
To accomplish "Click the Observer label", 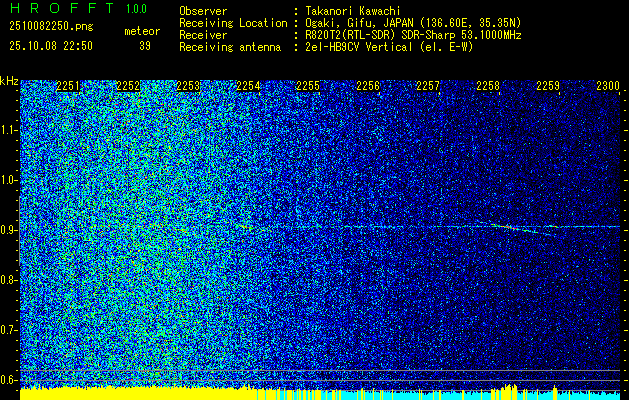I will [x=203, y=11].
